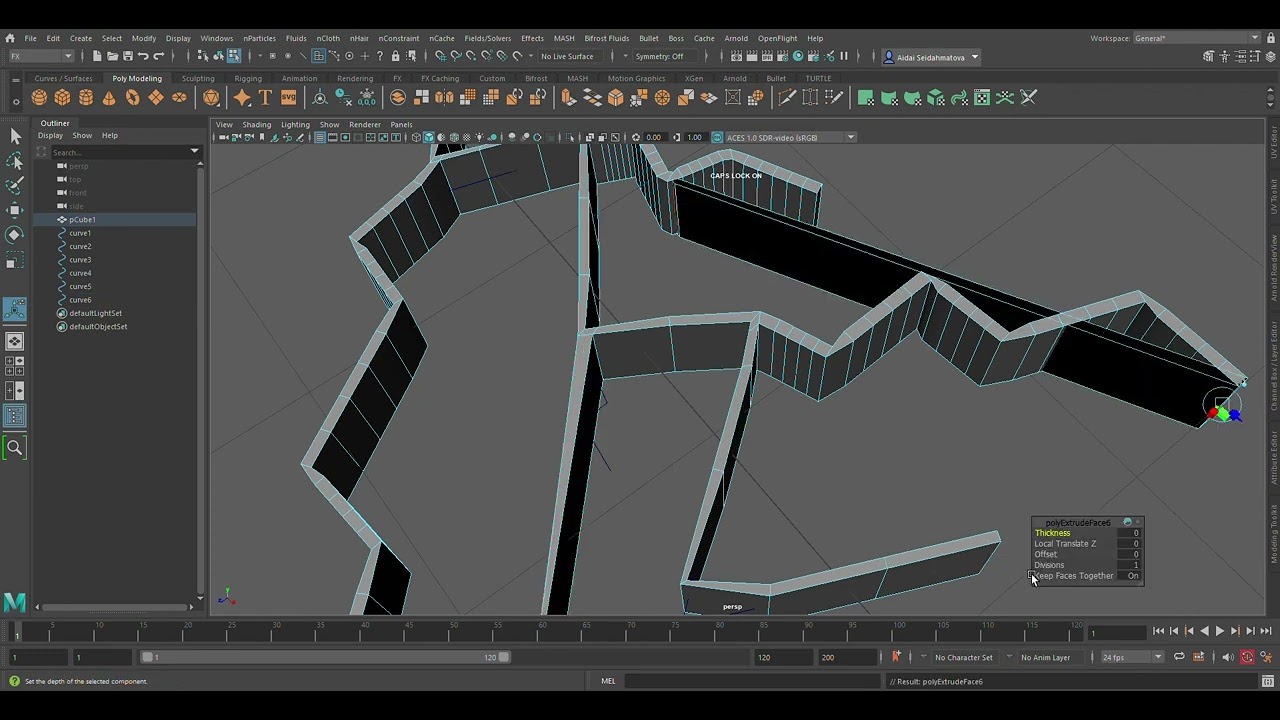Viewport: 1280px width, 720px height.
Task: Select pCube1 in the Outliner
Action: (x=82, y=220)
